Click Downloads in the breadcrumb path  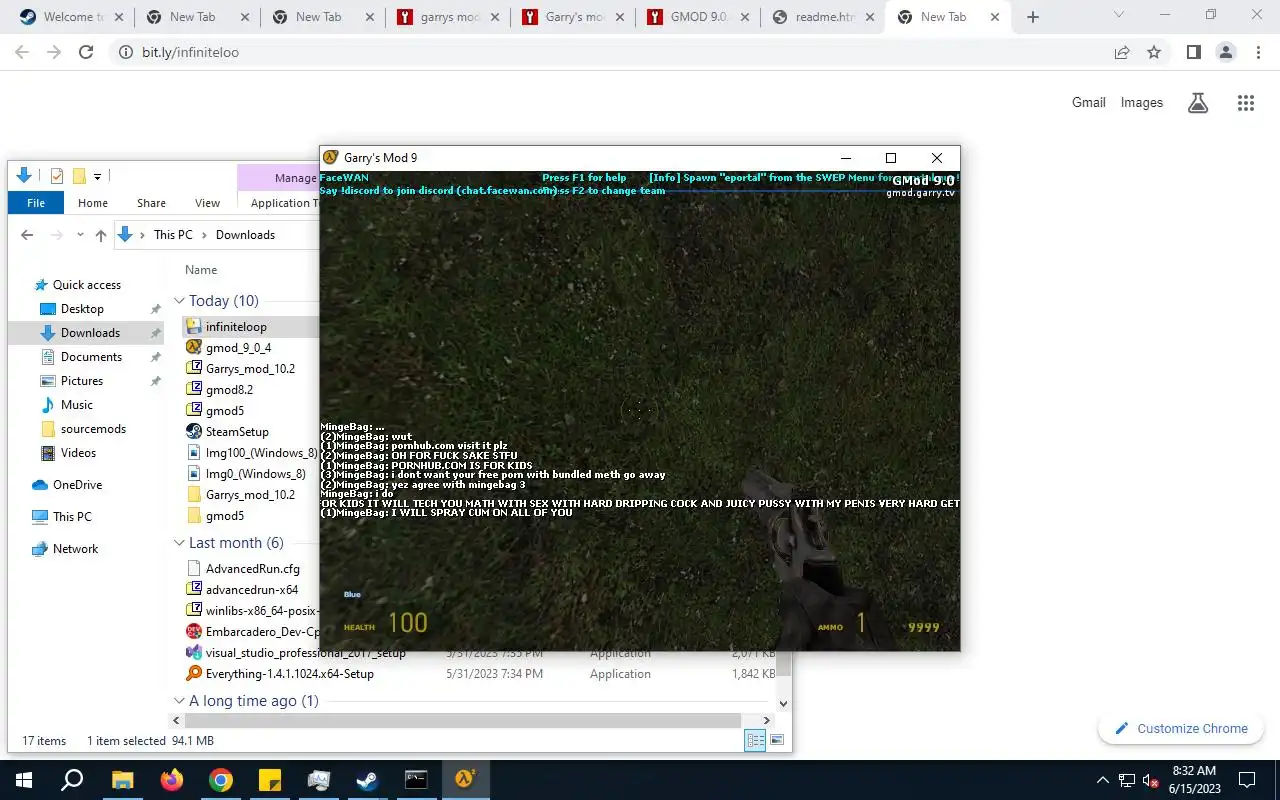click(245, 235)
